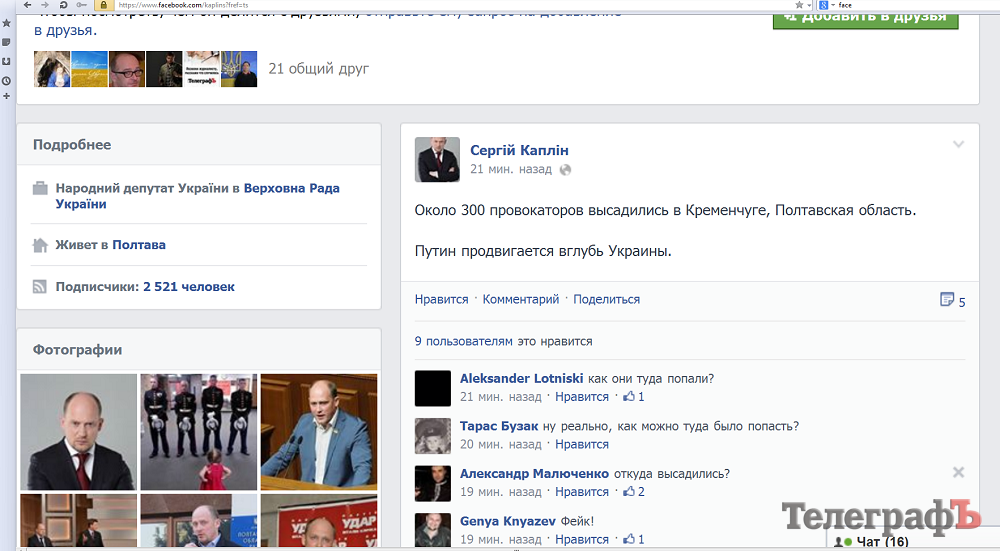Like the post via 'Нравится' link

(441, 299)
